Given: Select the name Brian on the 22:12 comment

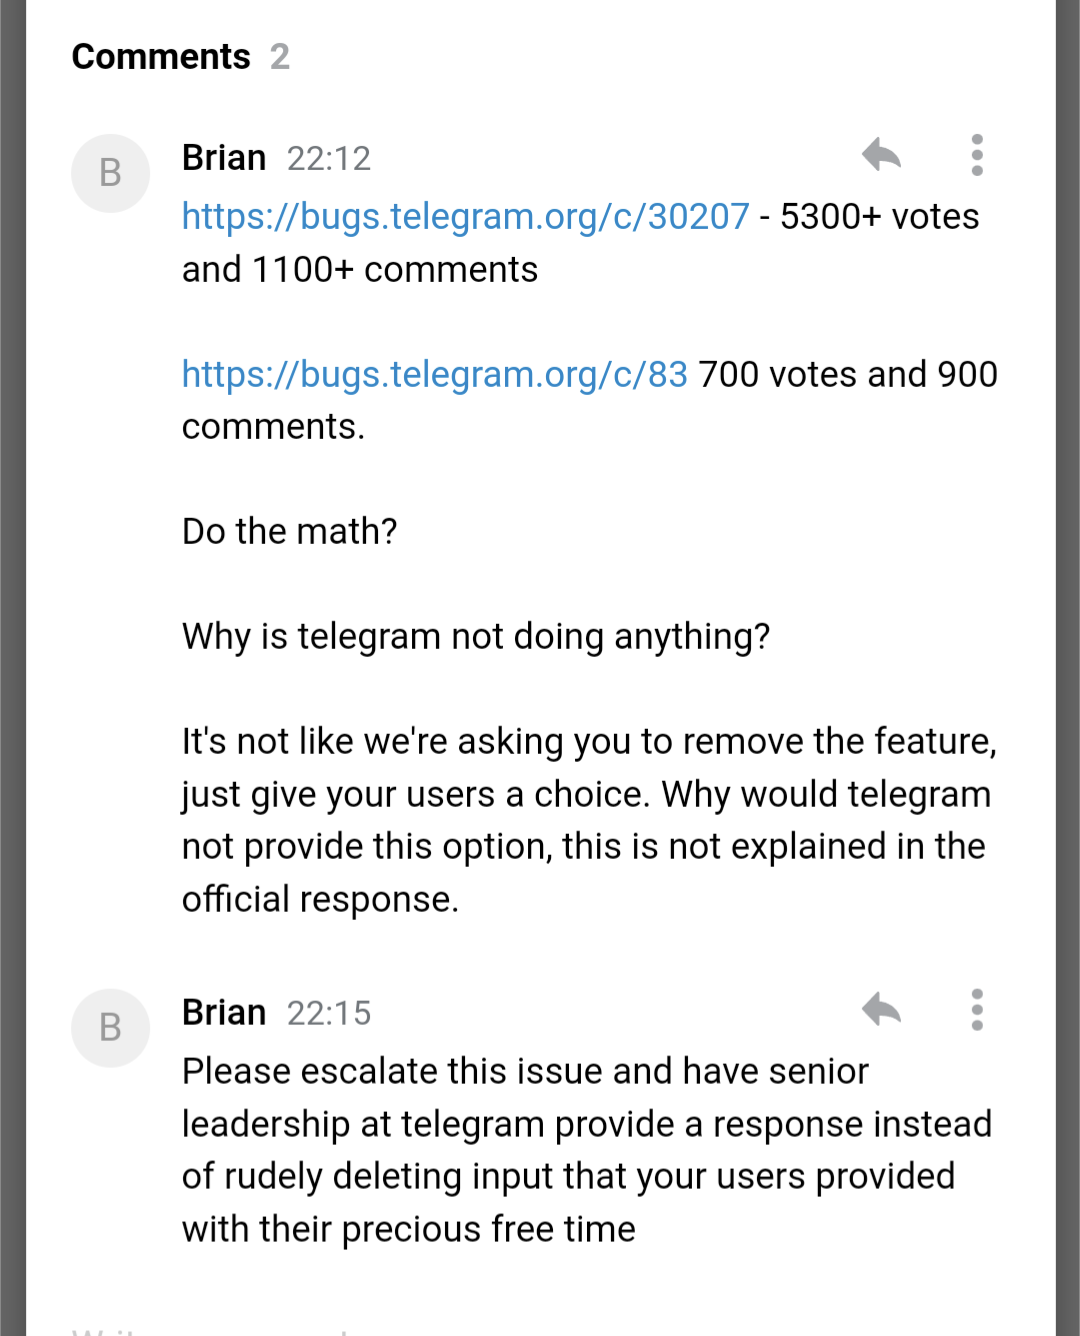Looking at the screenshot, I should point(224,158).
